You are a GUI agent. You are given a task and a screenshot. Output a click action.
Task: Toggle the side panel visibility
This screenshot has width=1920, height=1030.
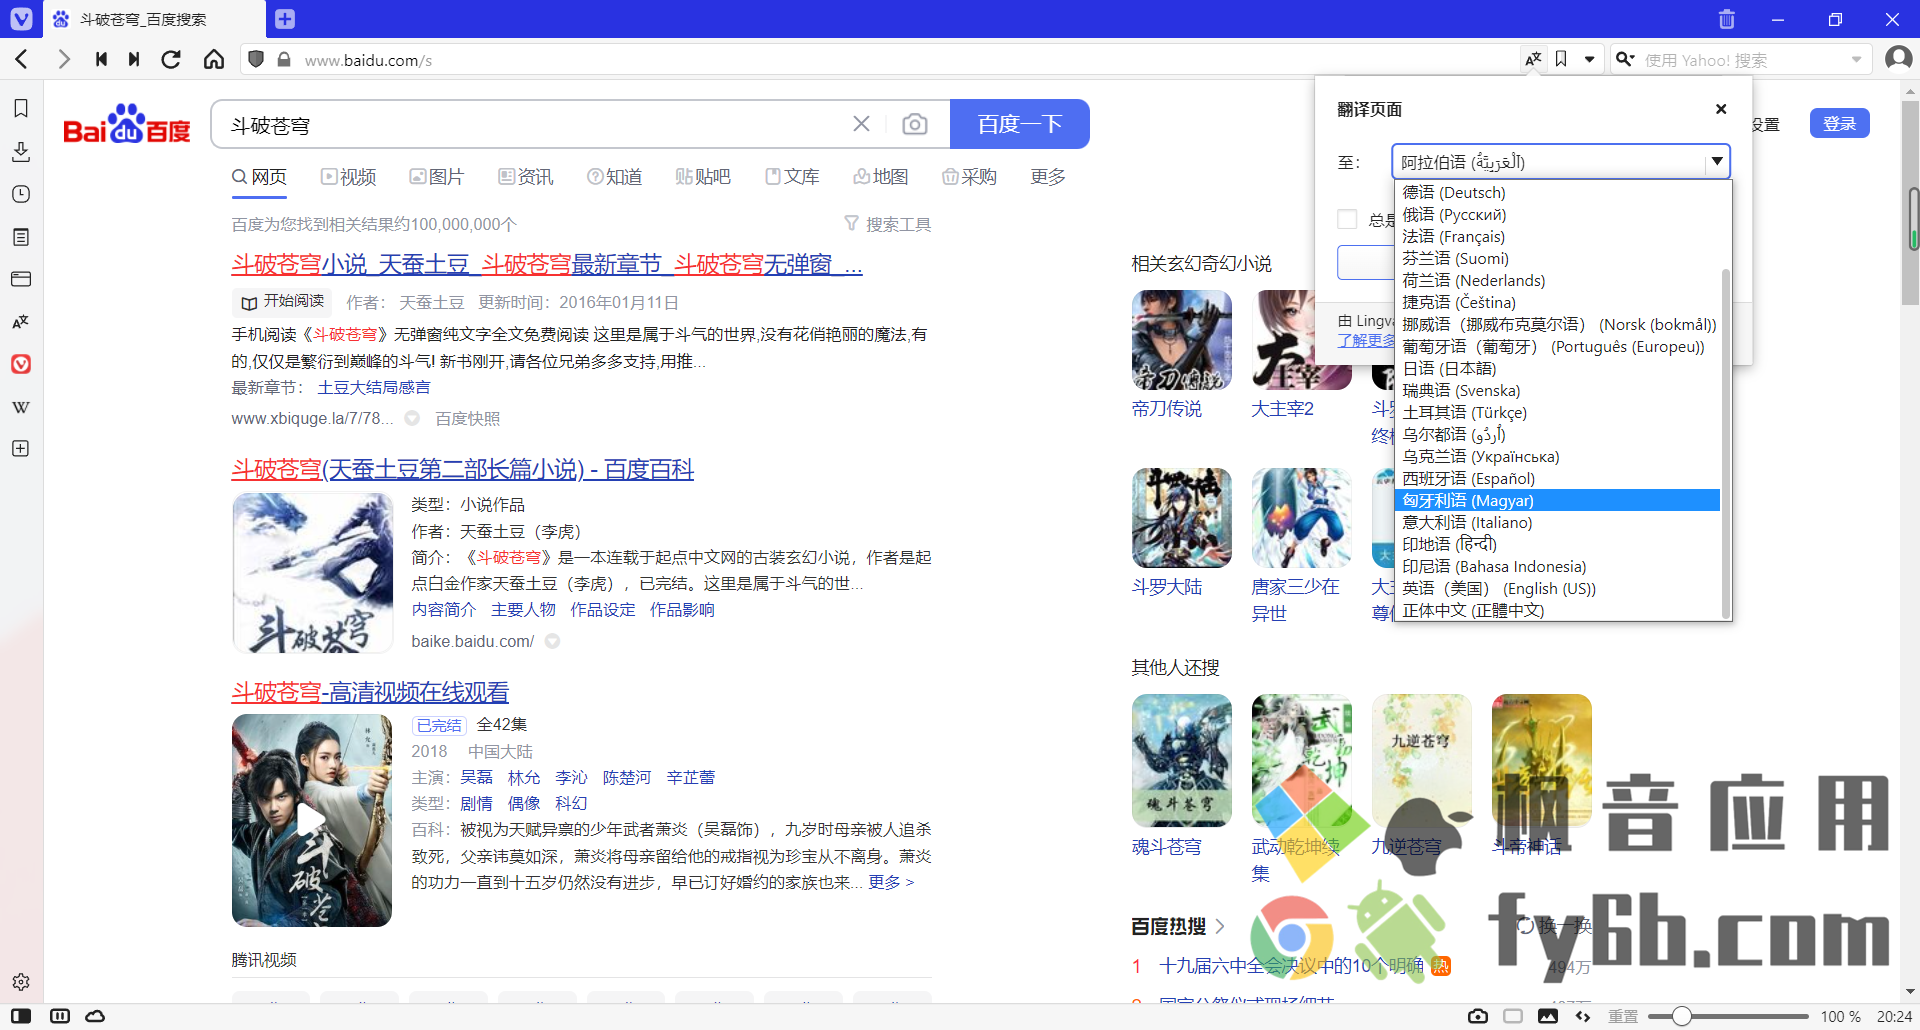tap(21, 1016)
